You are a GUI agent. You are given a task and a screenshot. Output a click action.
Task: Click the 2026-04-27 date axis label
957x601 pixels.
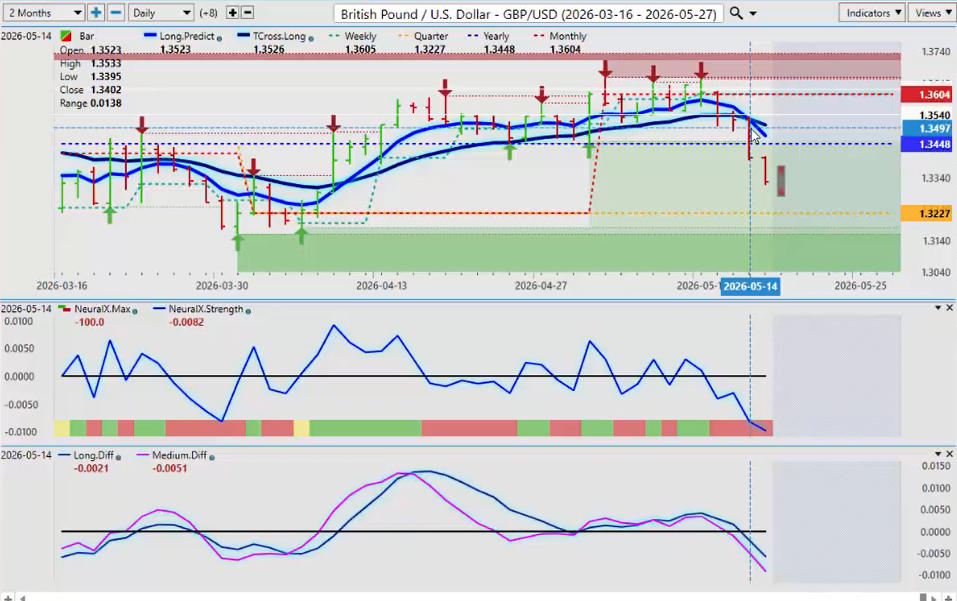[x=541, y=286]
